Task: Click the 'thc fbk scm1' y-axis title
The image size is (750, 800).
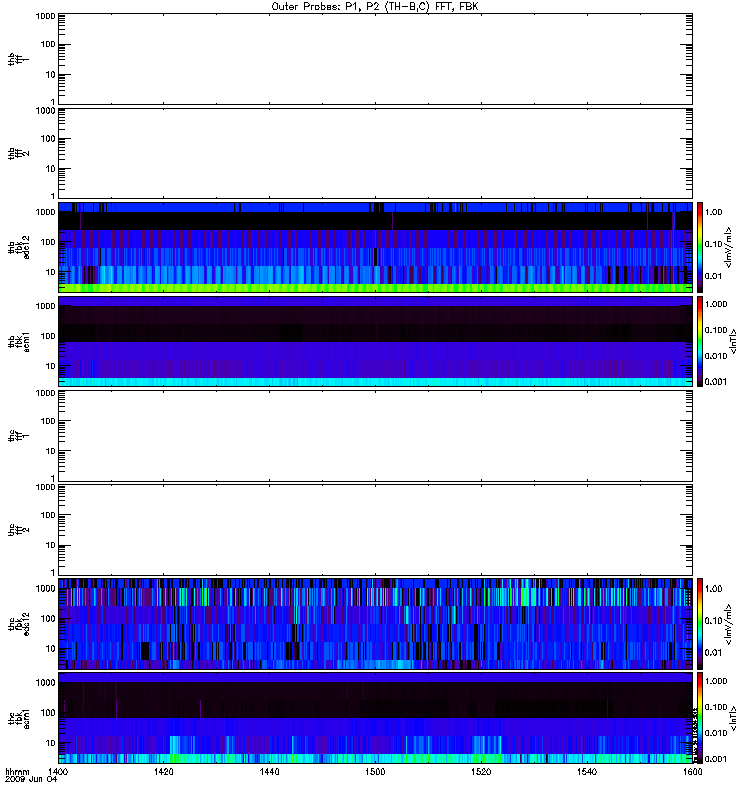Action: click(x=18, y=718)
